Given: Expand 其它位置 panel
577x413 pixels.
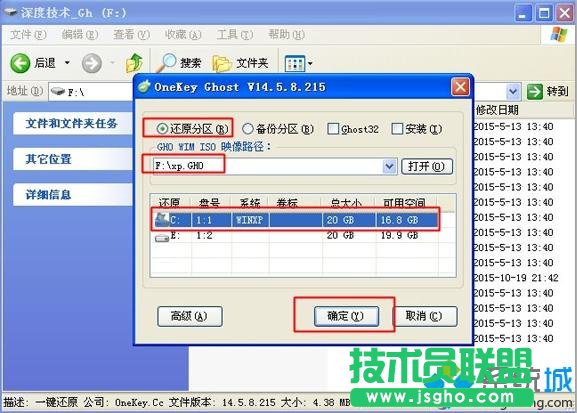Looking at the screenshot, I should coord(72,159).
